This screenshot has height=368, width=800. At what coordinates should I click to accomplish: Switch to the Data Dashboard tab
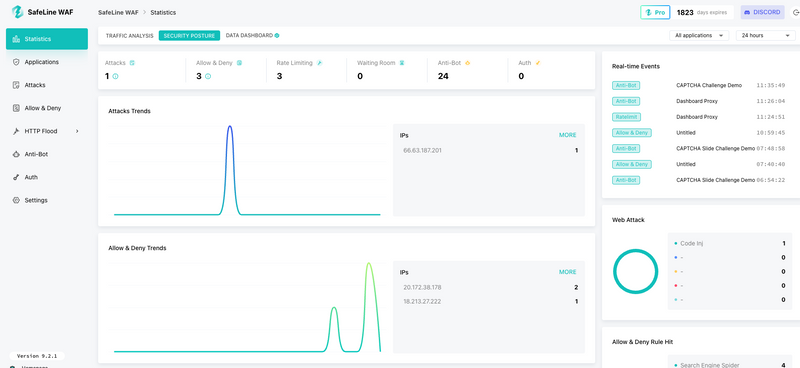(x=249, y=36)
